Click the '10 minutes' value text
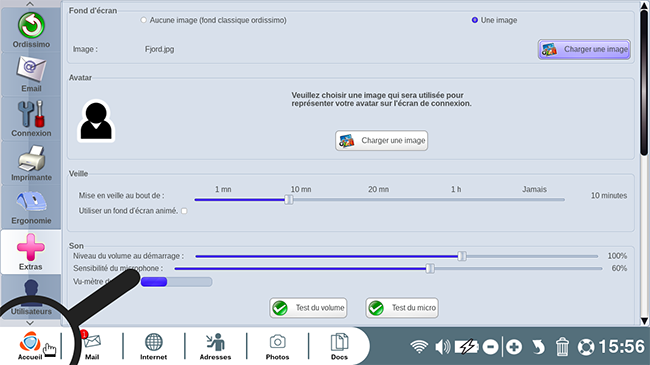 [609, 195]
